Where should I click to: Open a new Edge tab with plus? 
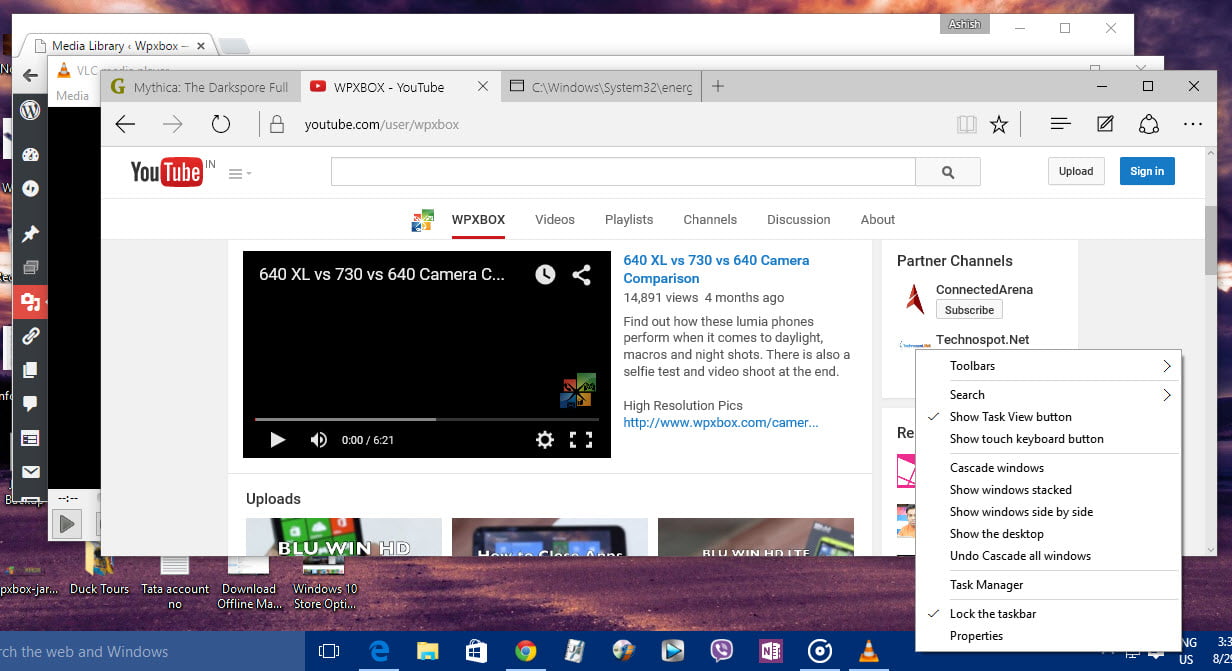point(718,86)
